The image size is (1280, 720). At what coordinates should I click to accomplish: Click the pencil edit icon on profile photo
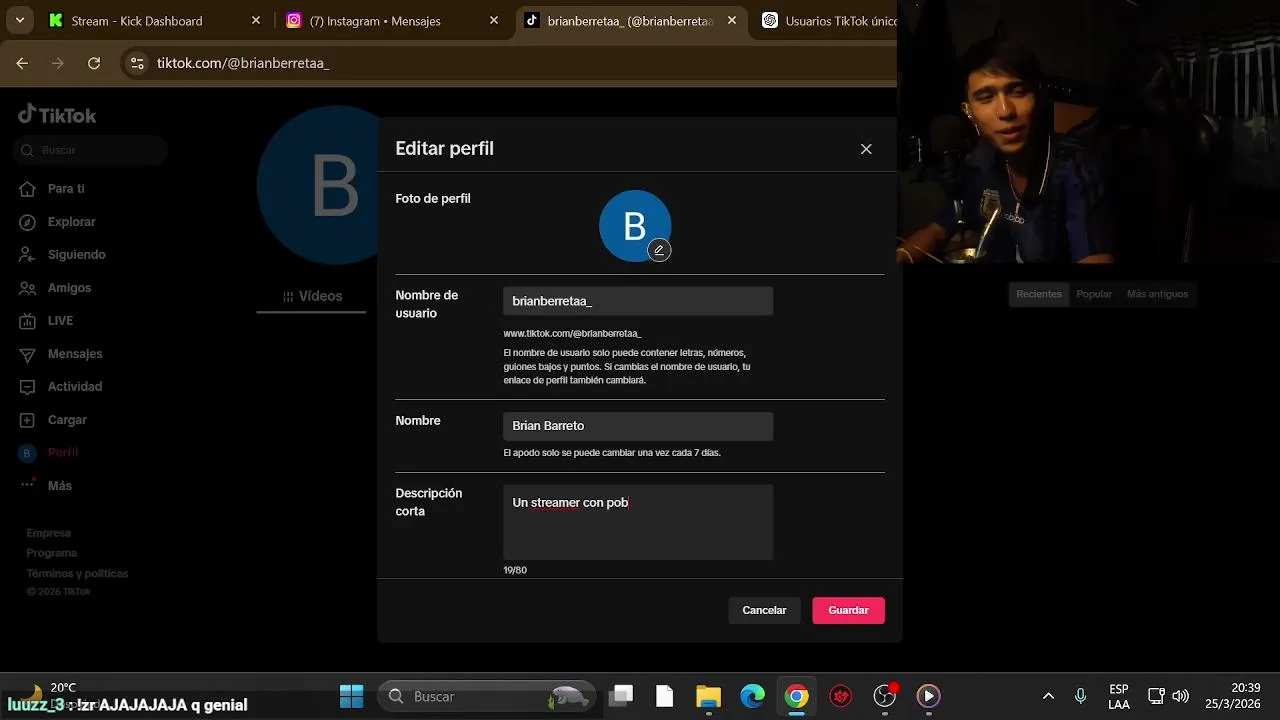(x=658, y=250)
